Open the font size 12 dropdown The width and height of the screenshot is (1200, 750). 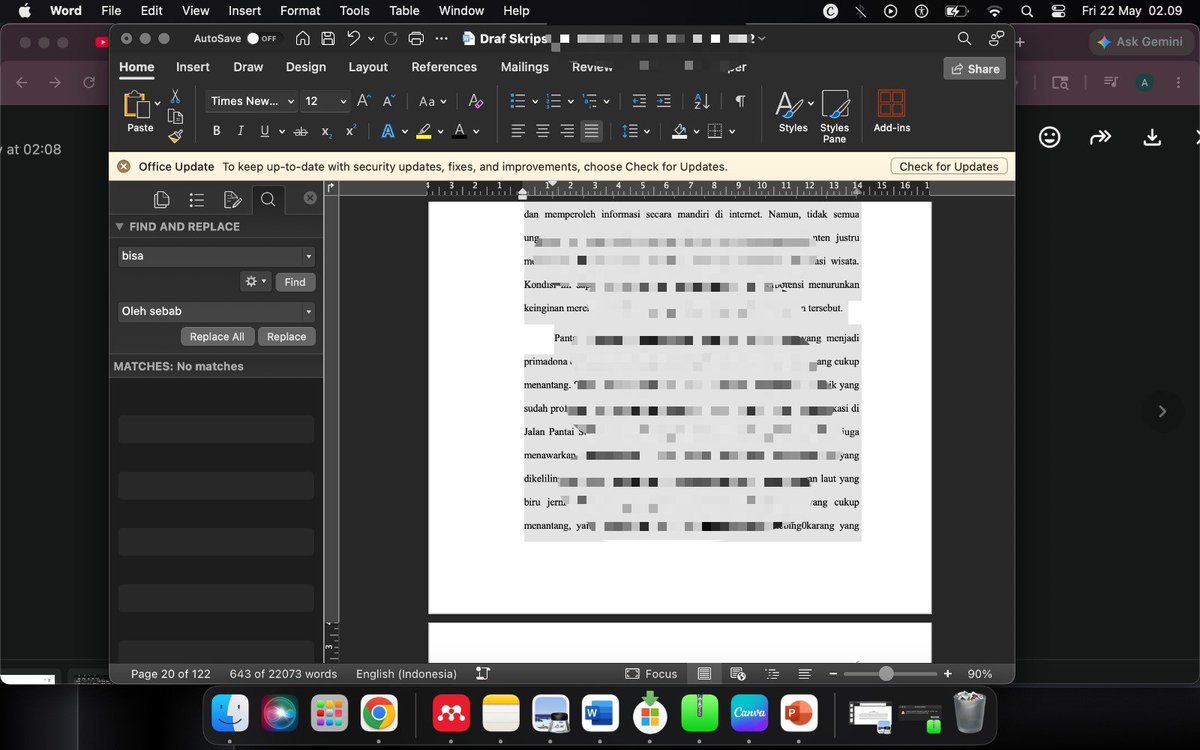(343, 101)
